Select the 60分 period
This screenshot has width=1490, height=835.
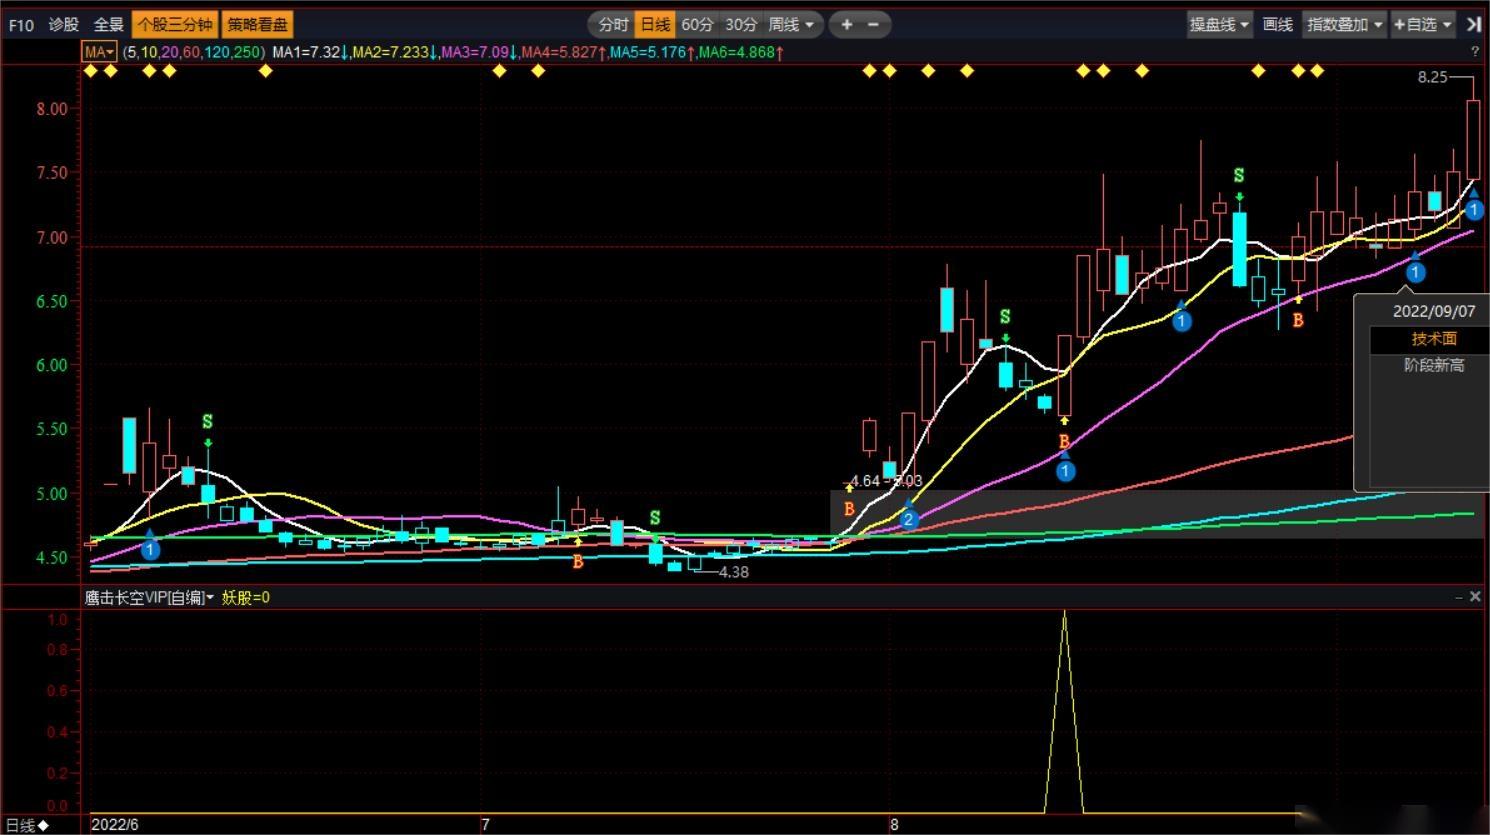698,25
